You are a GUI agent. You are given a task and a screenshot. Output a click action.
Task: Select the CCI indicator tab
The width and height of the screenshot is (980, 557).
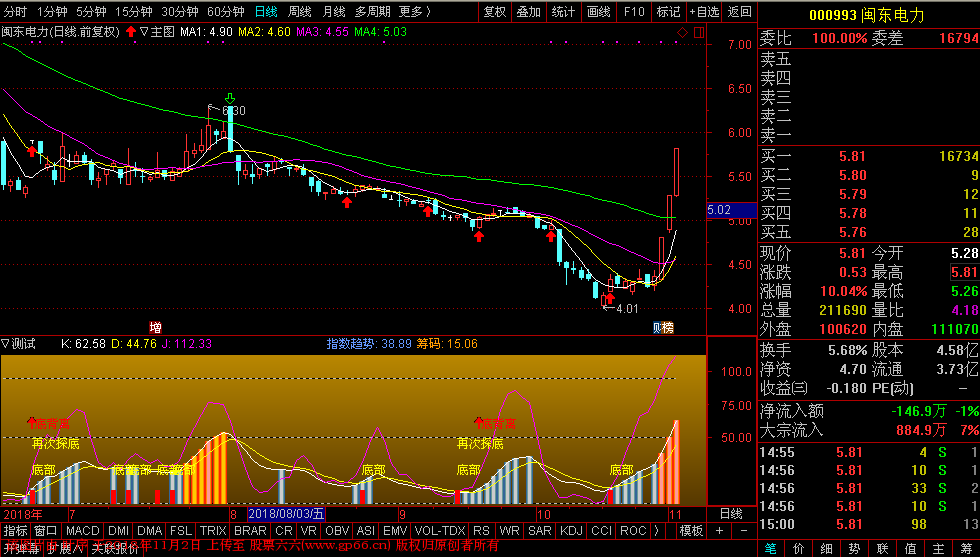(602, 531)
